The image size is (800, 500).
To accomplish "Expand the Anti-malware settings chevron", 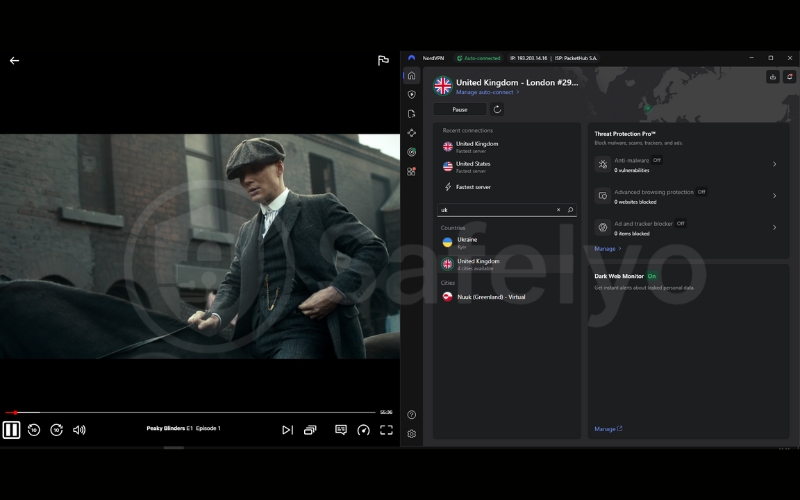I will pos(774,164).
